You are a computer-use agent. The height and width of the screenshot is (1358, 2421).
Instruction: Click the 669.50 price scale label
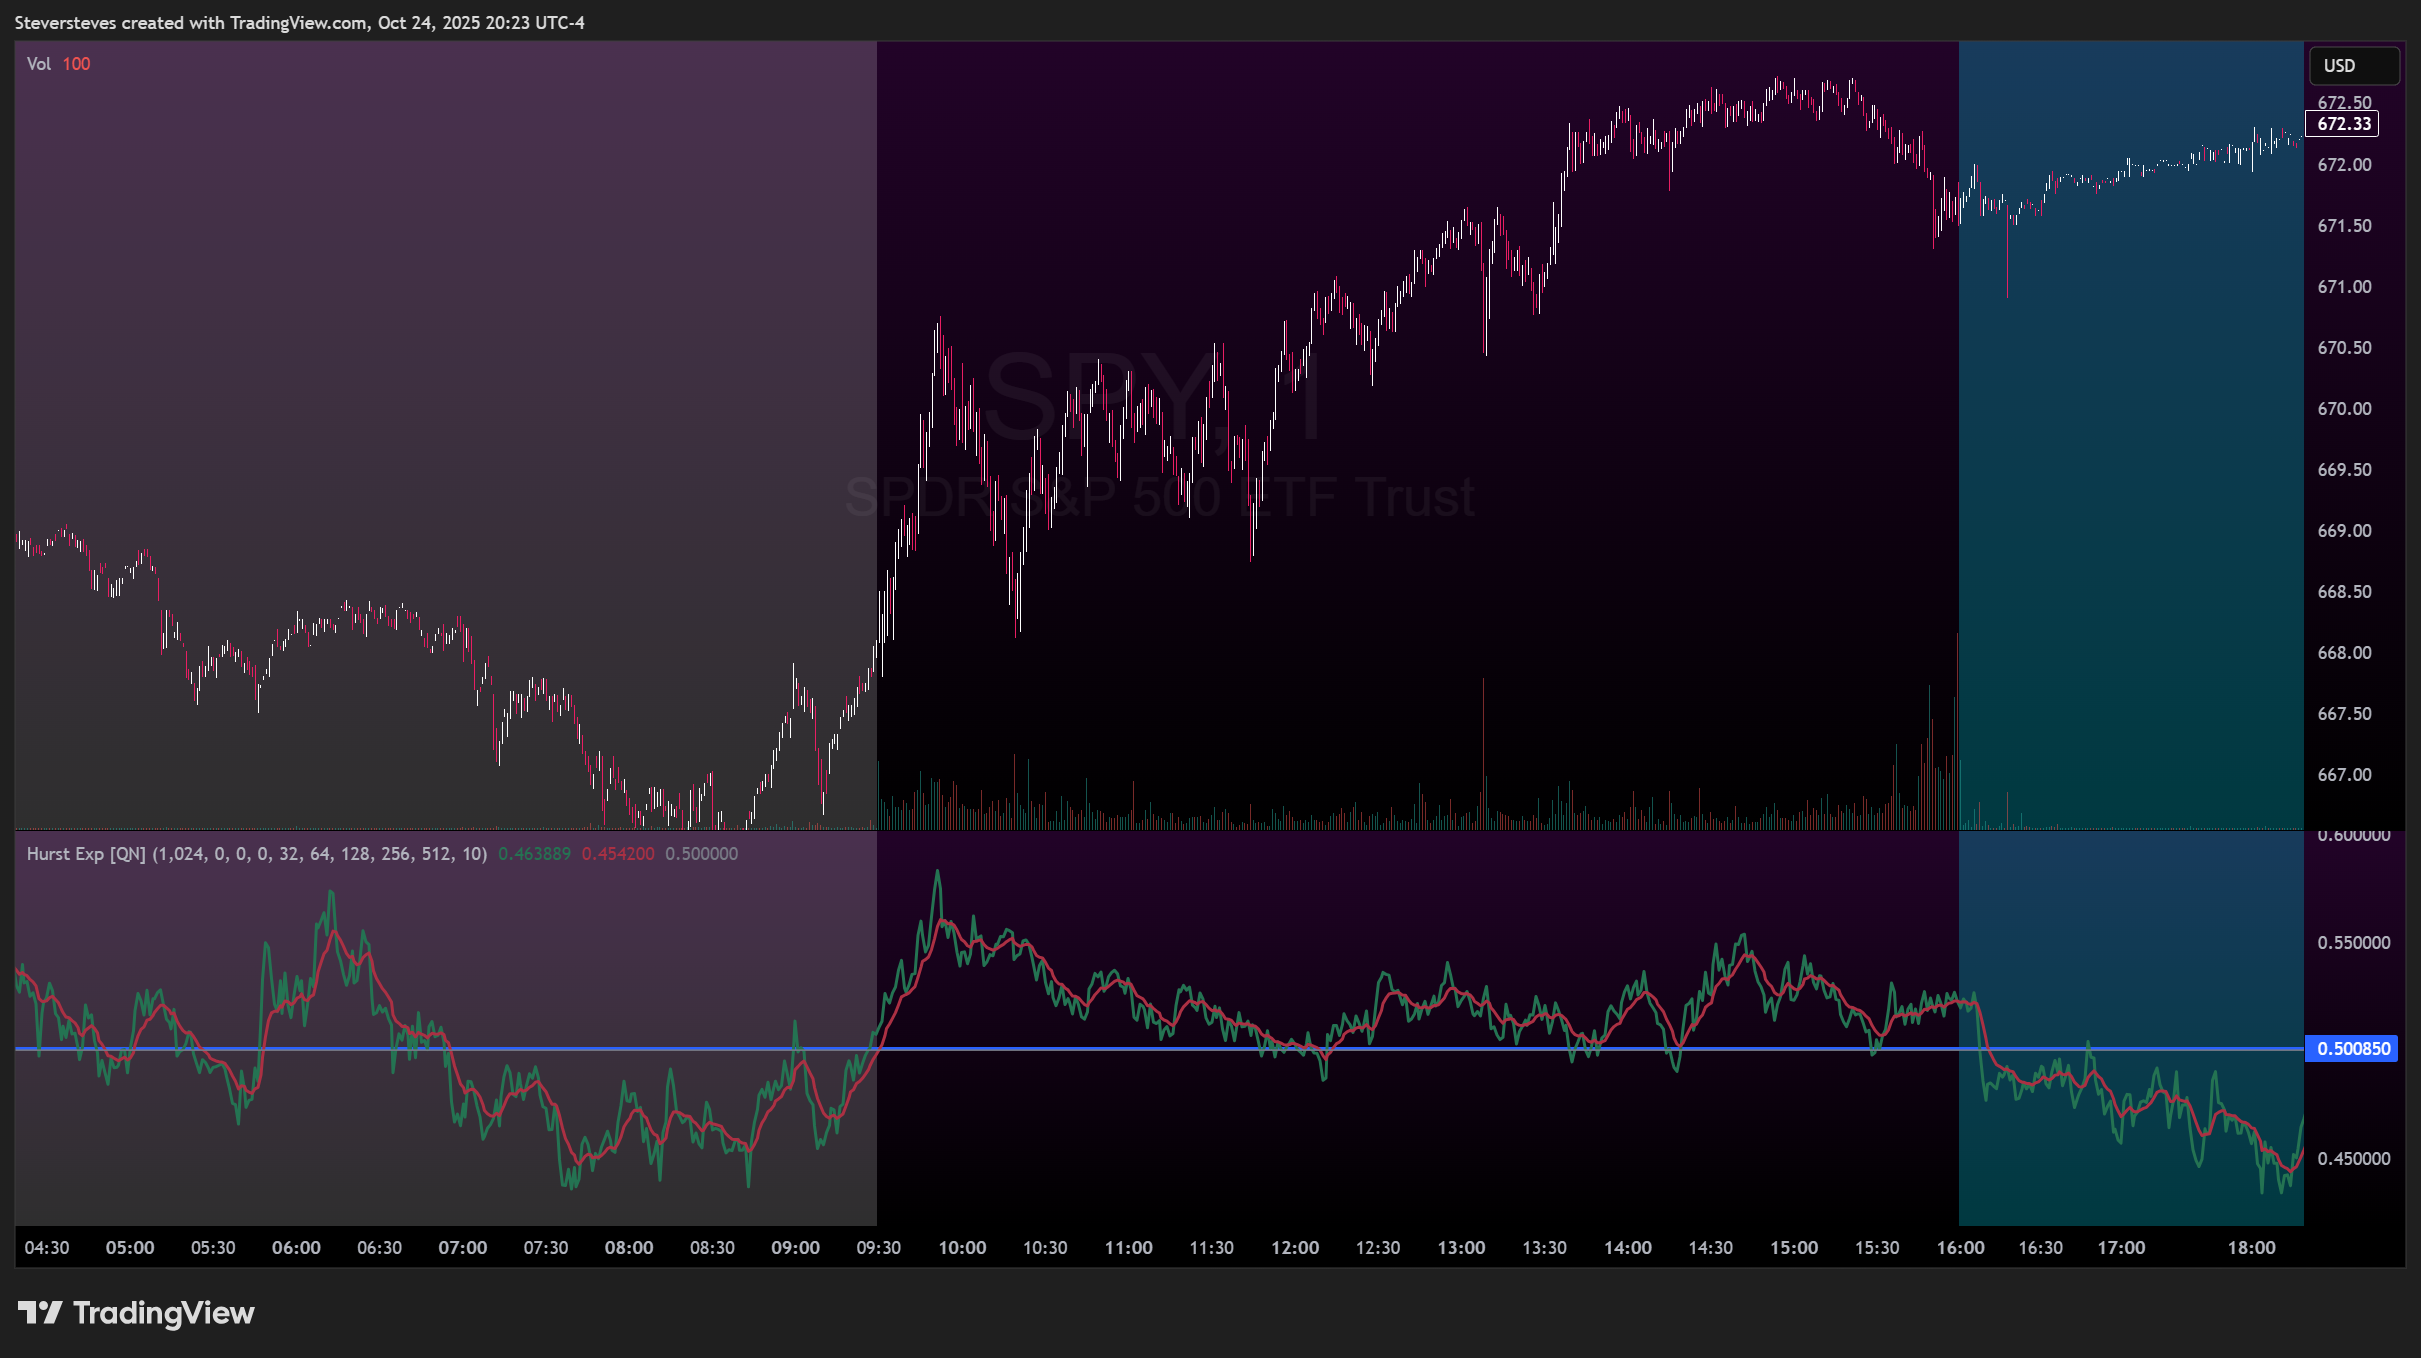2344,470
